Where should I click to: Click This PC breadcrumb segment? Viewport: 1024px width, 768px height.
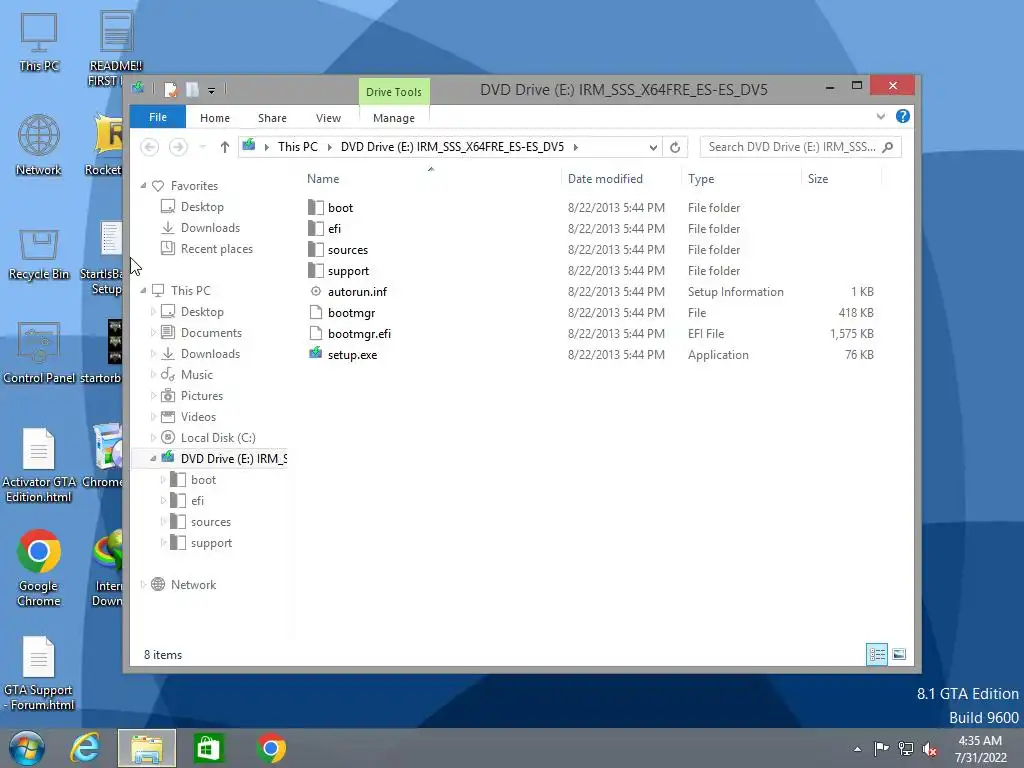(298, 147)
